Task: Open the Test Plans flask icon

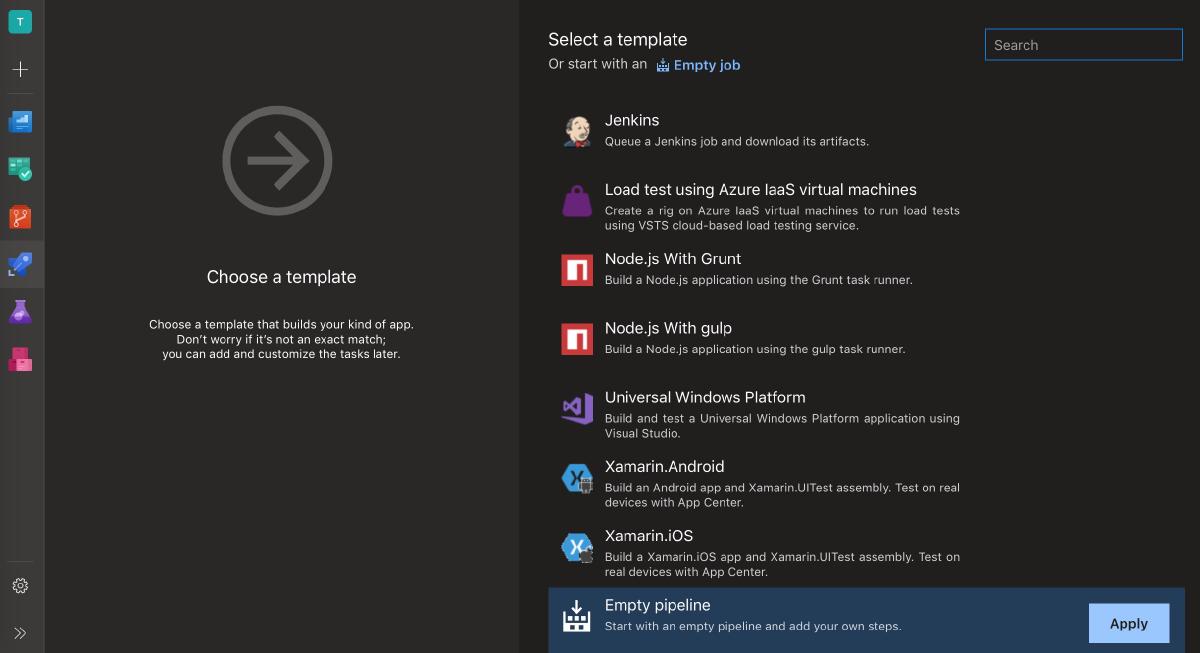Action: coord(21,311)
